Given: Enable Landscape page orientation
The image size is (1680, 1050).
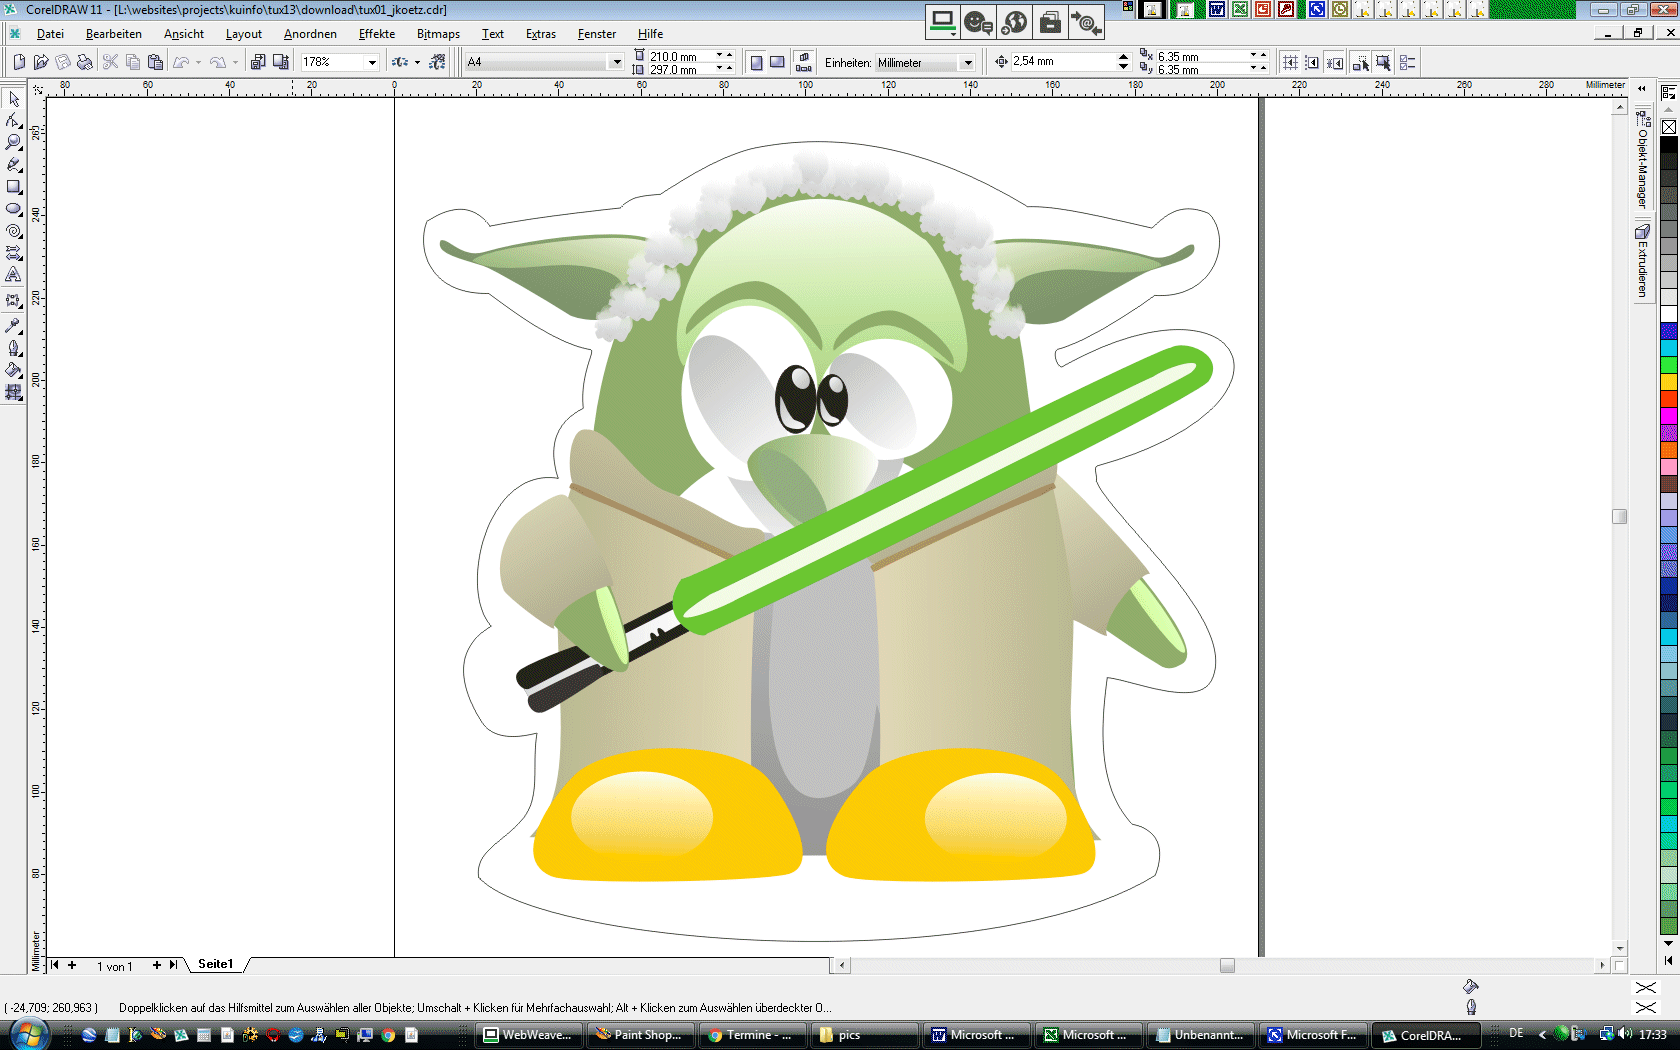Looking at the screenshot, I should [x=777, y=62].
